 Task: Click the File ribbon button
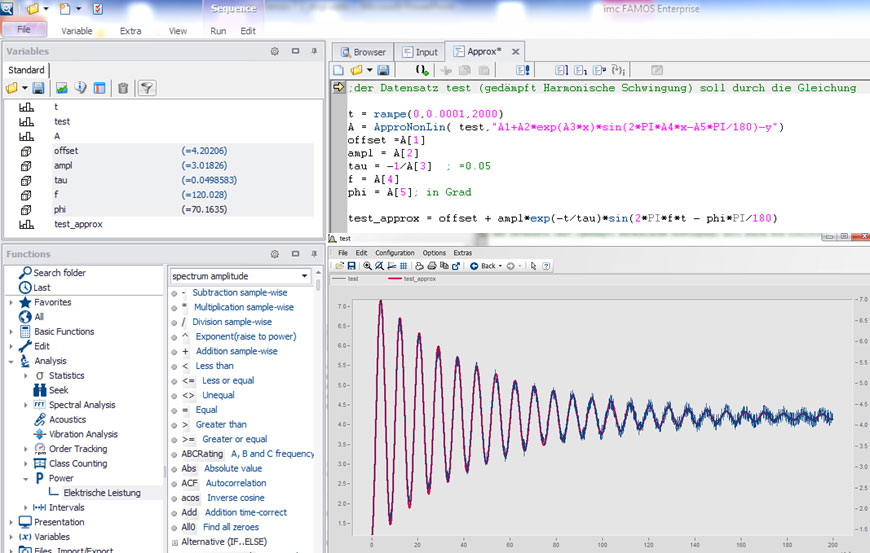(23, 30)
